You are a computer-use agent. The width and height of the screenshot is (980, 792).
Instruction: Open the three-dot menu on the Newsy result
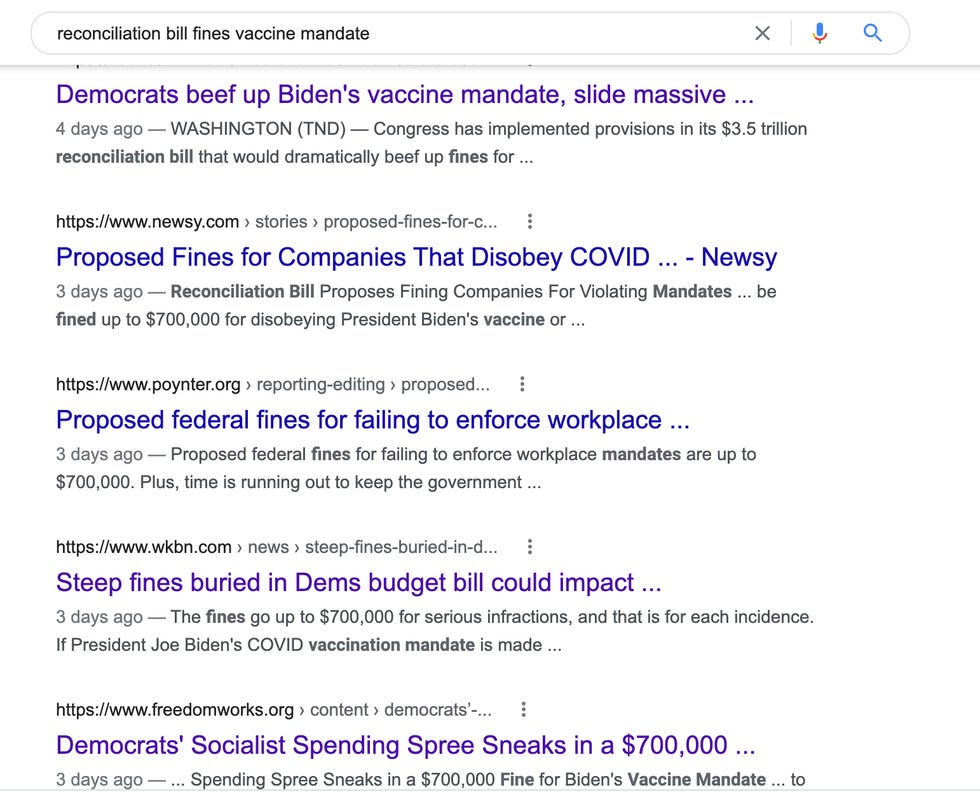point(529,221)
